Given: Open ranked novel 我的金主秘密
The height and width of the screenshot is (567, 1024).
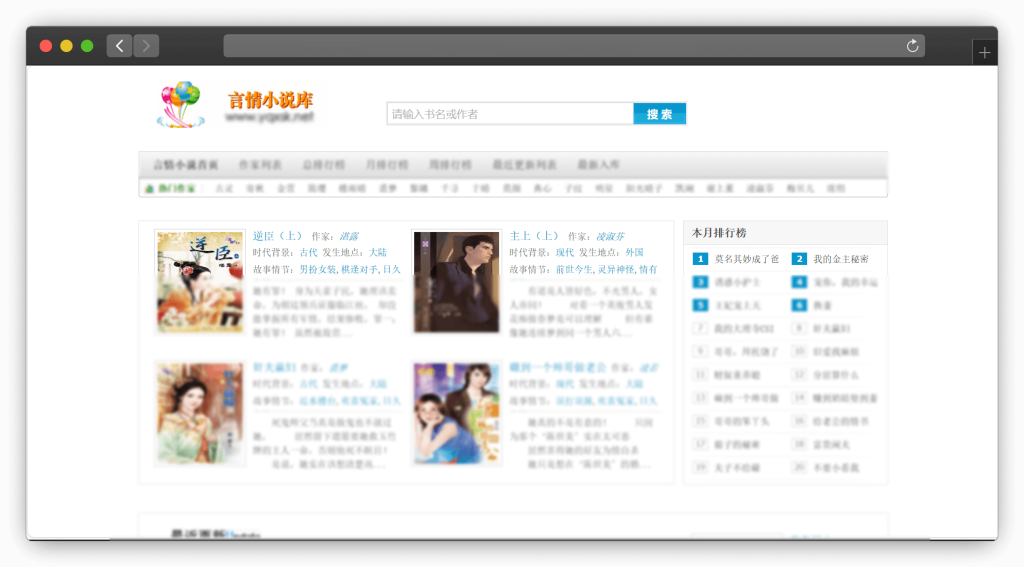Looking at the screenshot, I should coord(840,259).
